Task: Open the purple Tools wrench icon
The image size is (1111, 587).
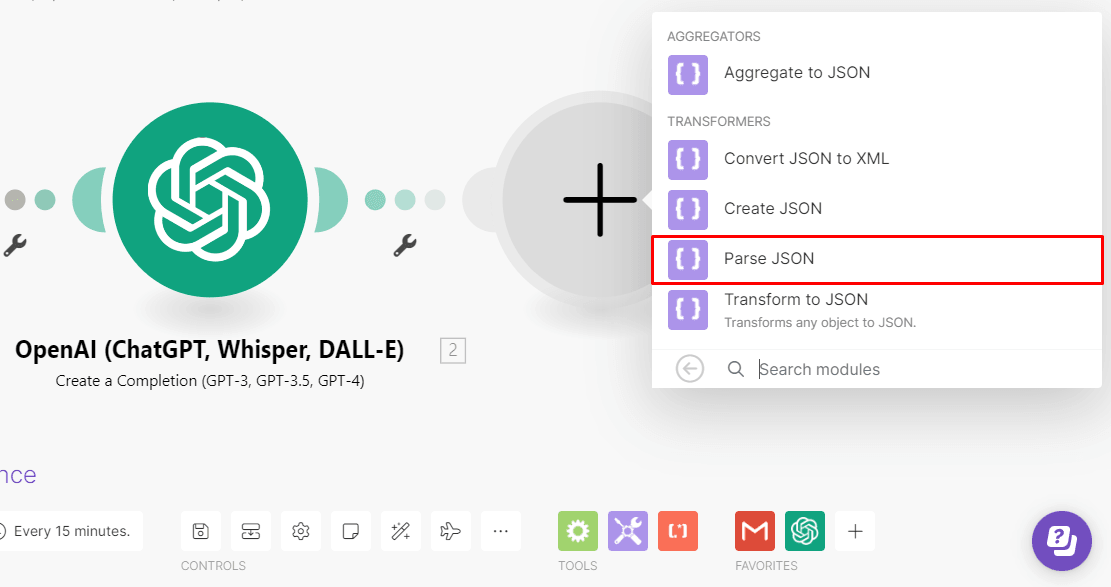Action: [628, 531]
